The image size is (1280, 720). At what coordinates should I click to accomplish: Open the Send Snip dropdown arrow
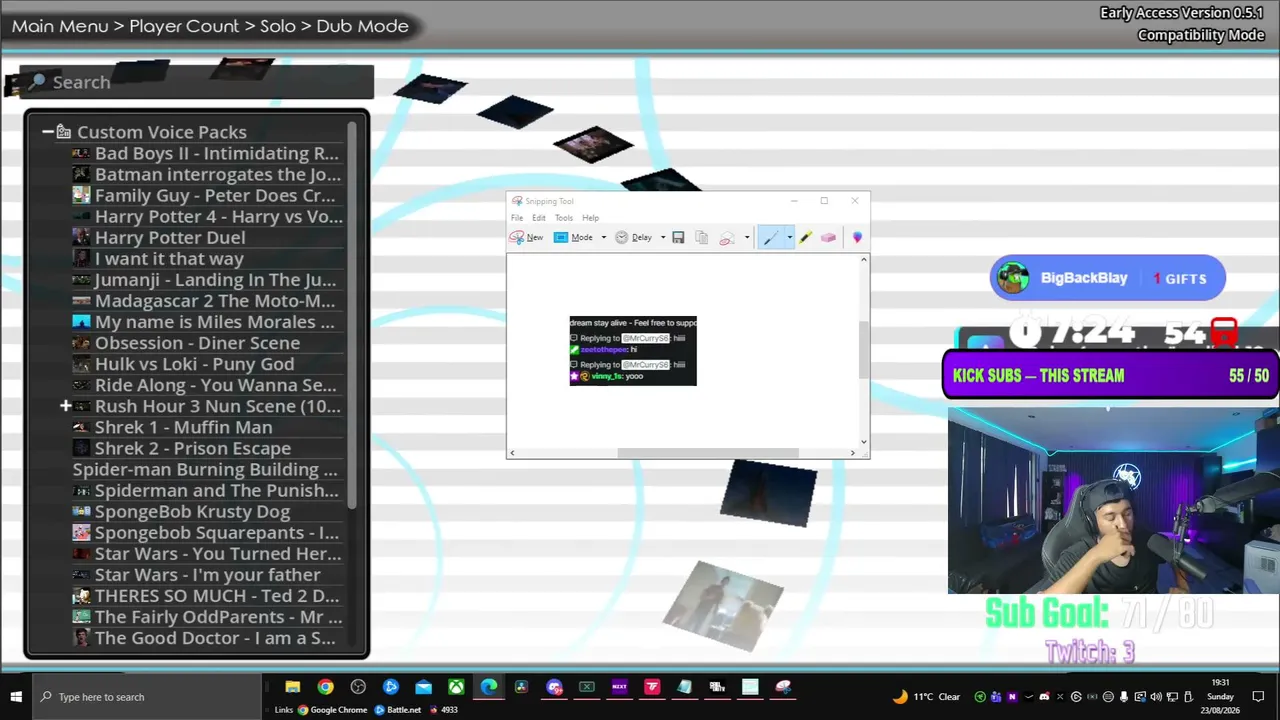coord(746,238)
